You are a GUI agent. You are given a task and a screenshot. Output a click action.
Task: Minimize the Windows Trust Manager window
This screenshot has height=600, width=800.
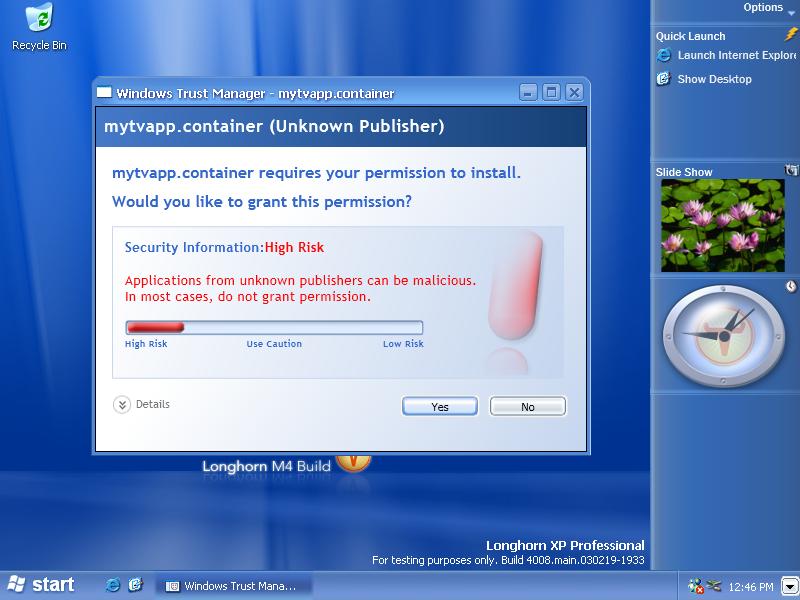[528, 92]
